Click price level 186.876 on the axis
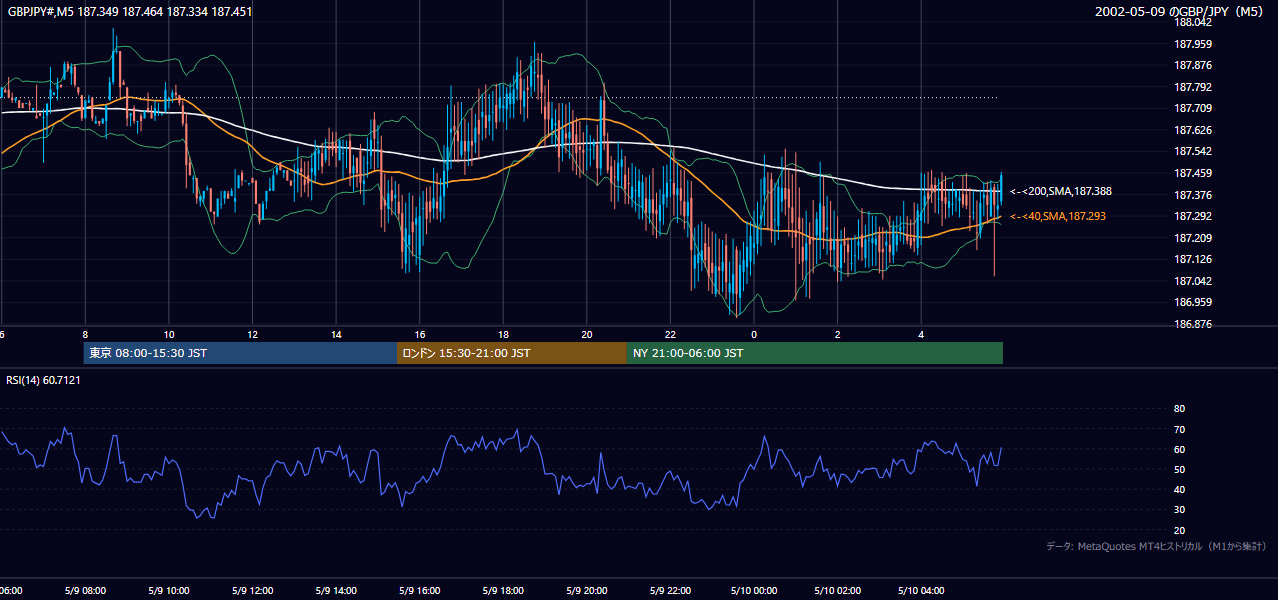The width and height of the screenshot is (1278, 600). pyautogui.click(x=1192, y=324)
